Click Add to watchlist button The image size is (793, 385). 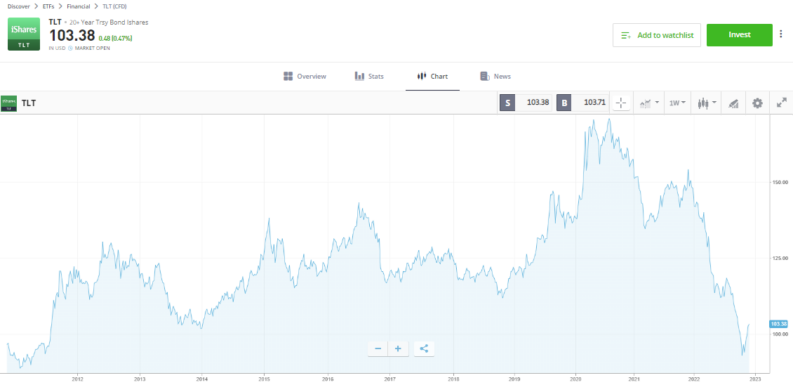pos(656,35)
